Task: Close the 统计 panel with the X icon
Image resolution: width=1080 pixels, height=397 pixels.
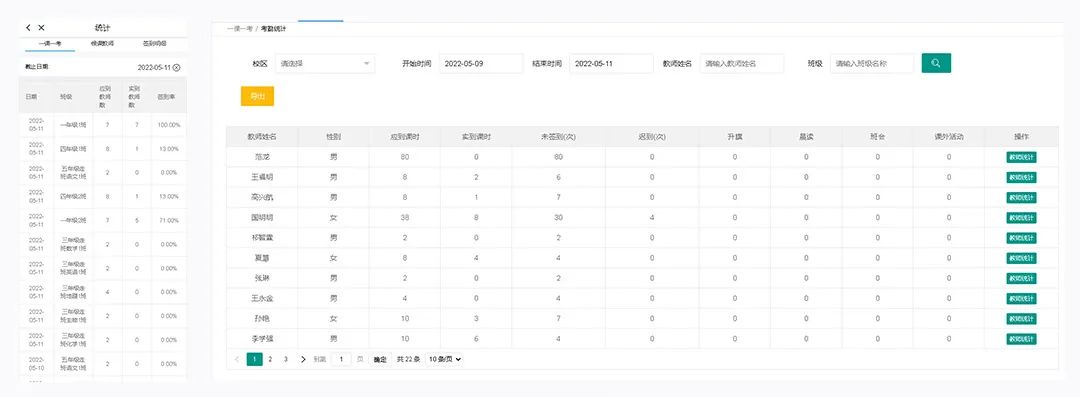Action: 41,28
